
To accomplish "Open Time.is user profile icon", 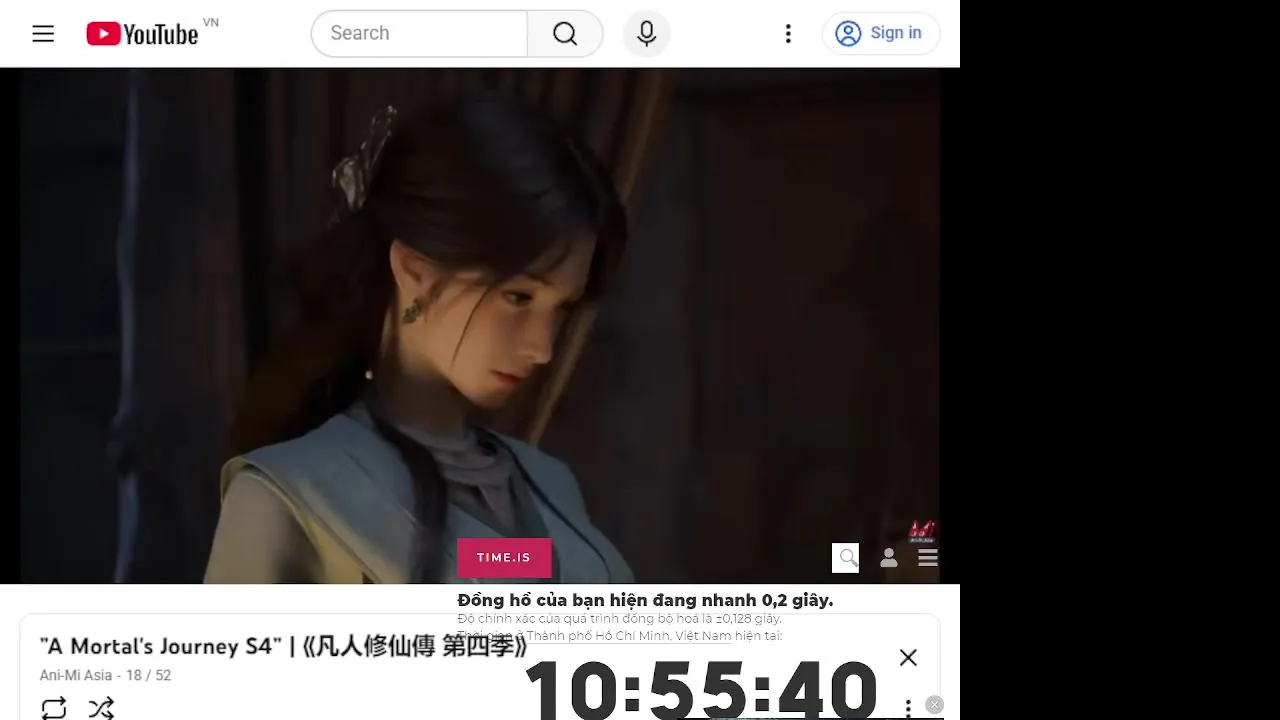I will click(888, 558).
